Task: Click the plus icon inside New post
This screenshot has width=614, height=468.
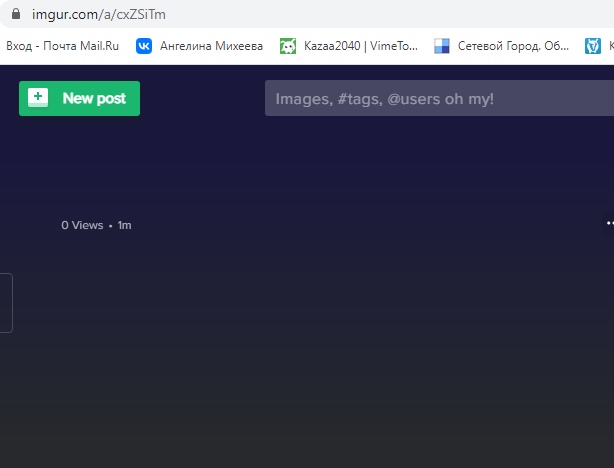Action: pos(38,98)
